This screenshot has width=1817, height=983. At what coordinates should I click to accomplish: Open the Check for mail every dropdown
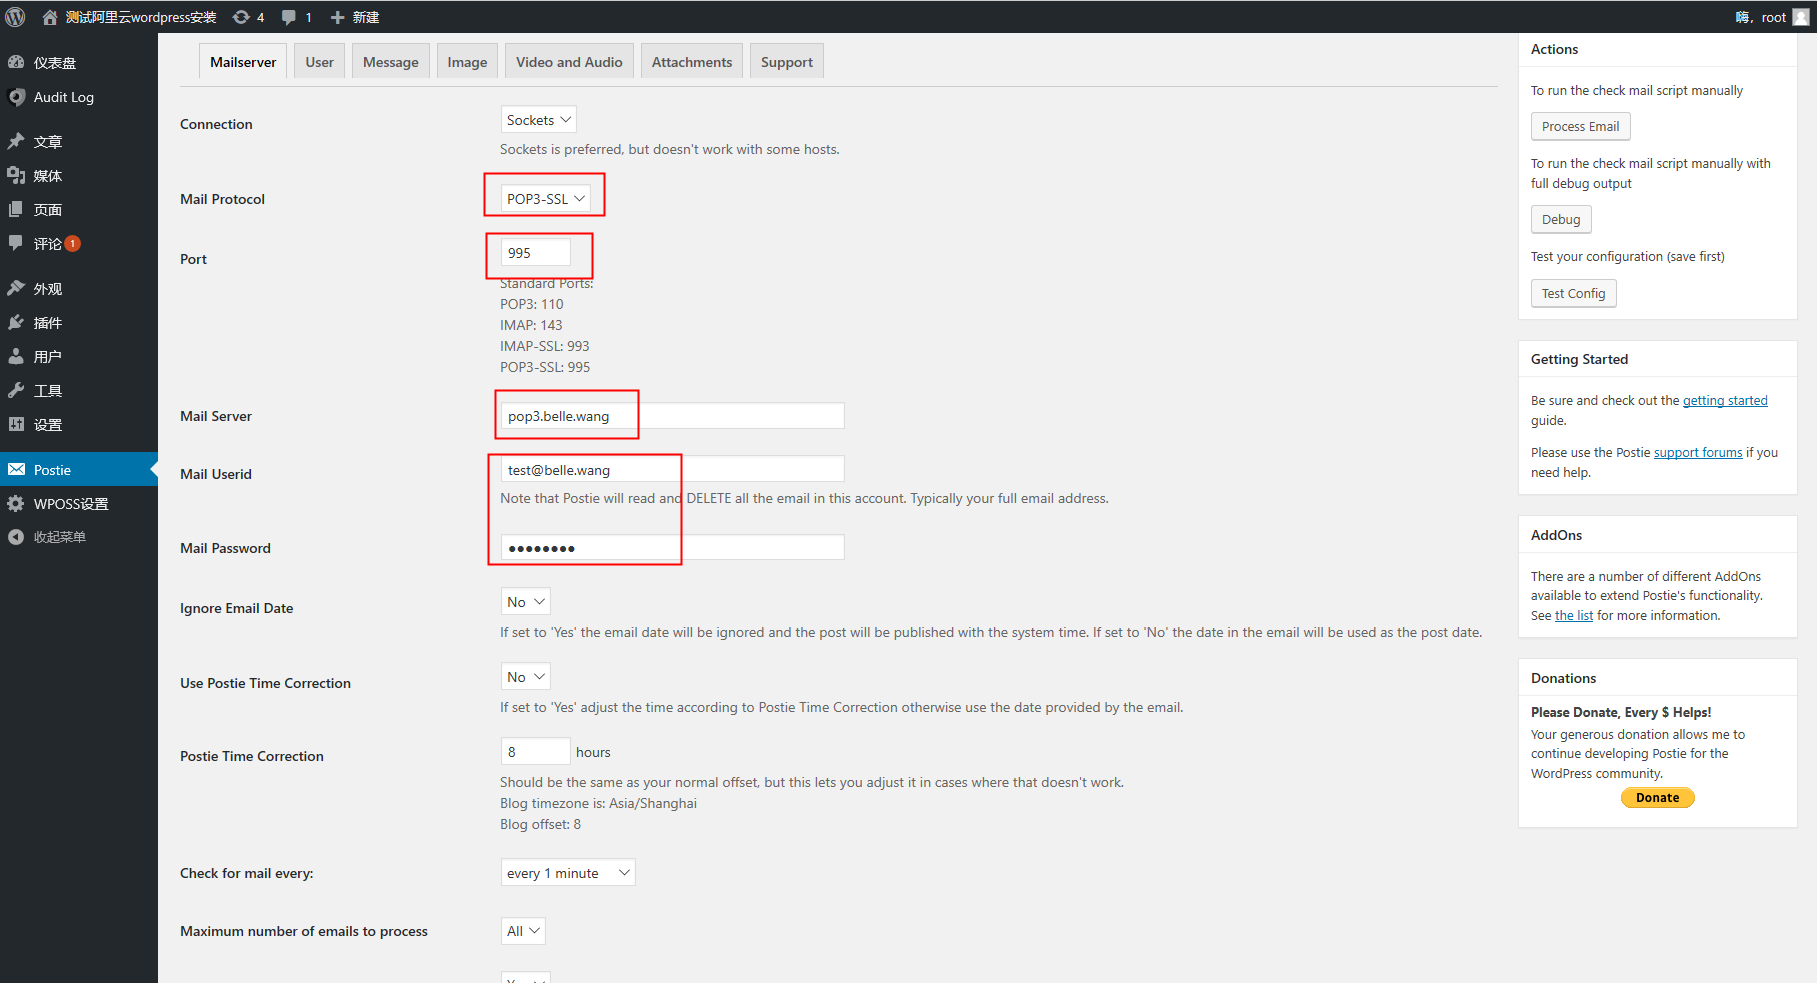click(567, 873)
